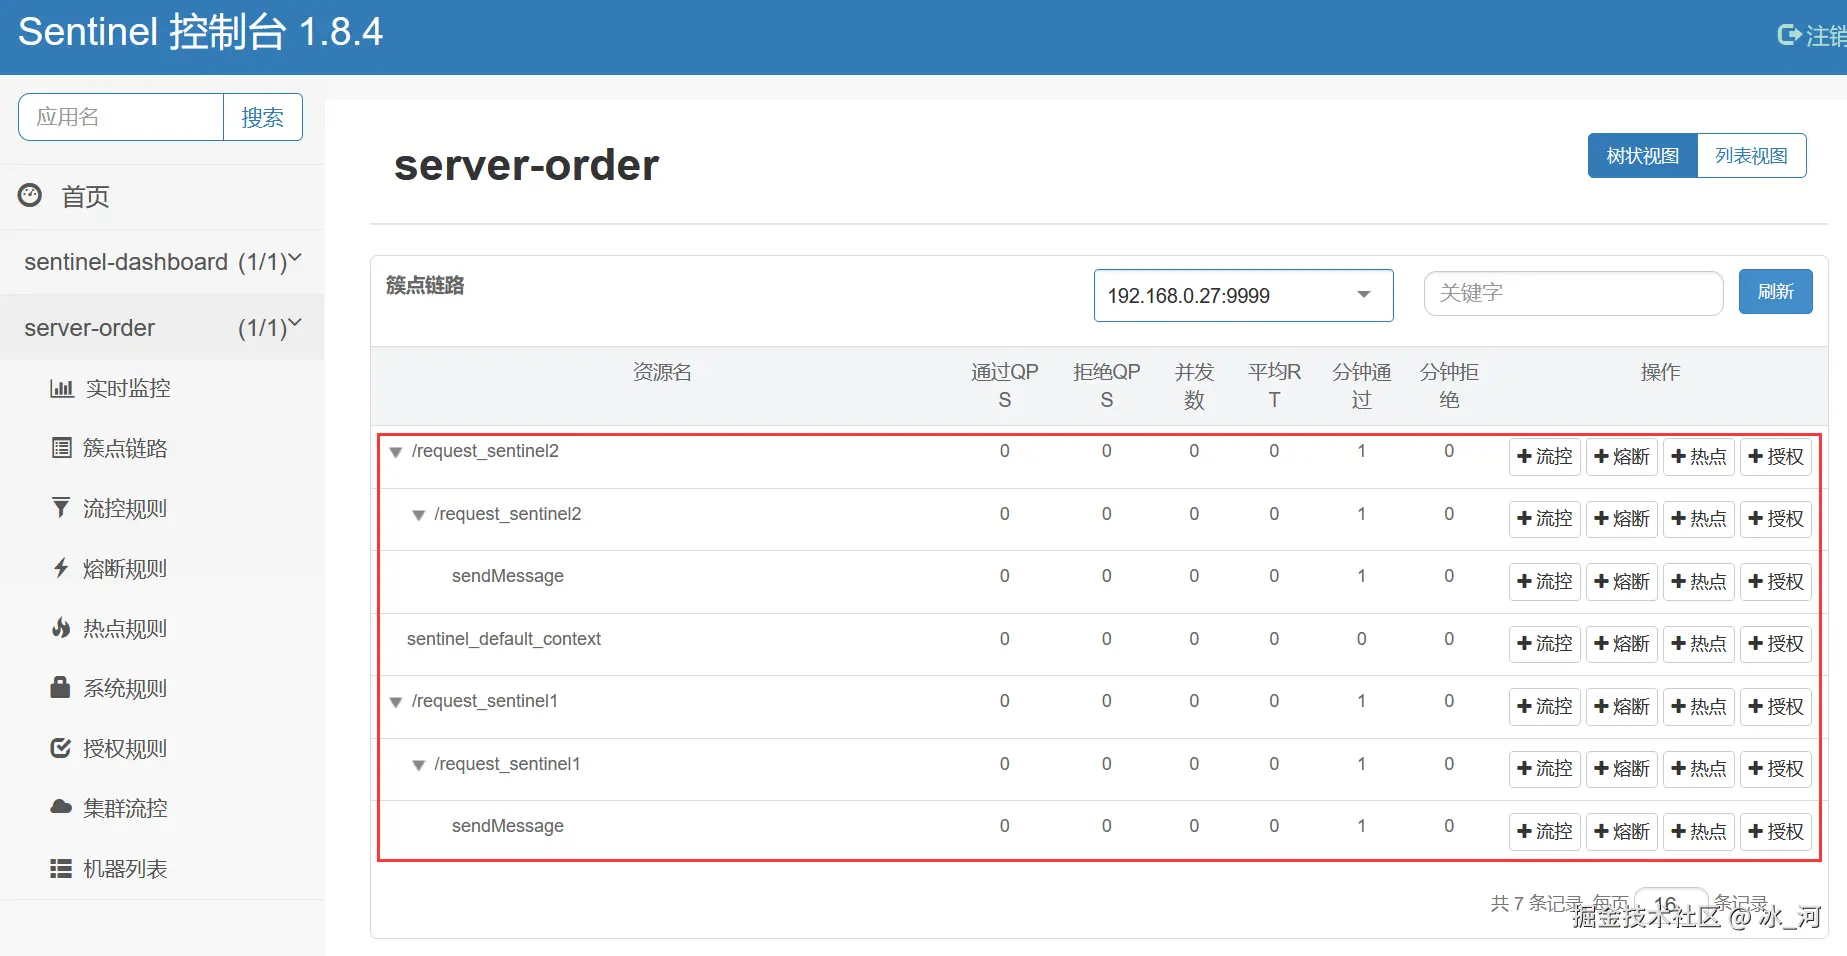
Task: Click the records-per-page input field
Action: pos(1670,905)
